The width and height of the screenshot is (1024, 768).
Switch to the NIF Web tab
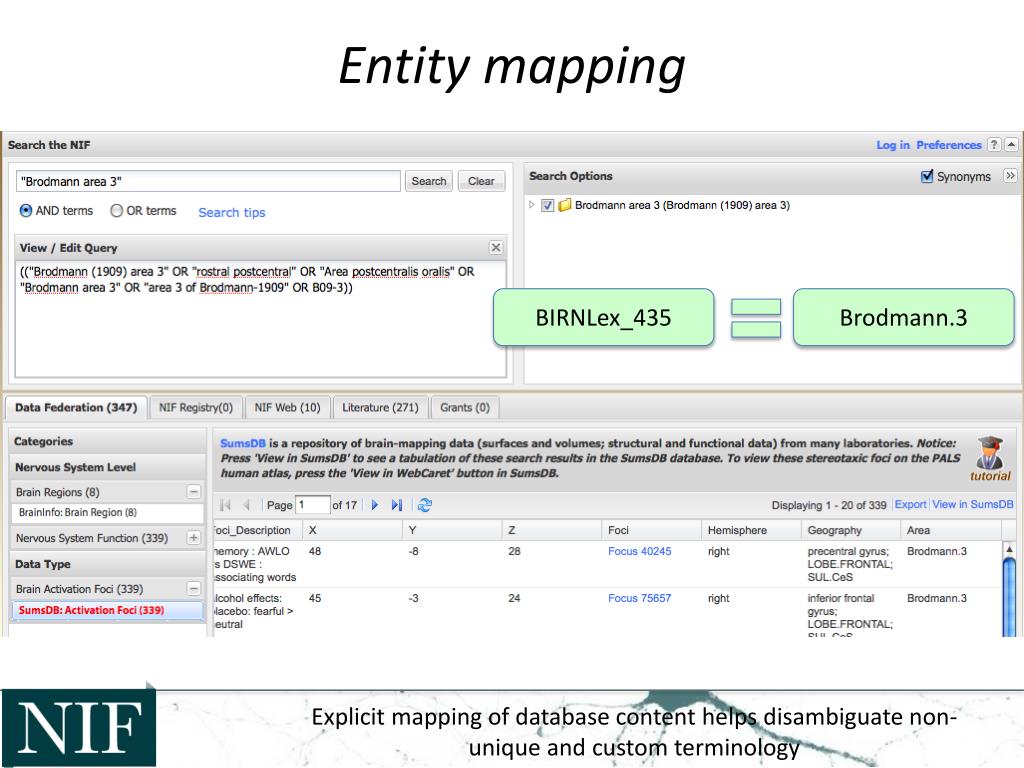(x=287, y=408)
